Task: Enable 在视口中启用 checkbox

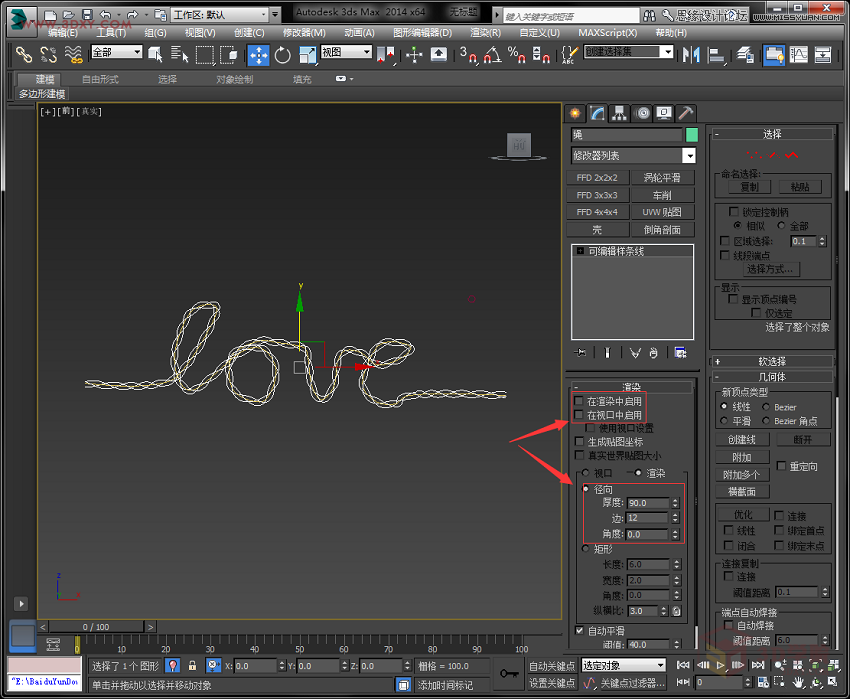Action: pos(578,415)
